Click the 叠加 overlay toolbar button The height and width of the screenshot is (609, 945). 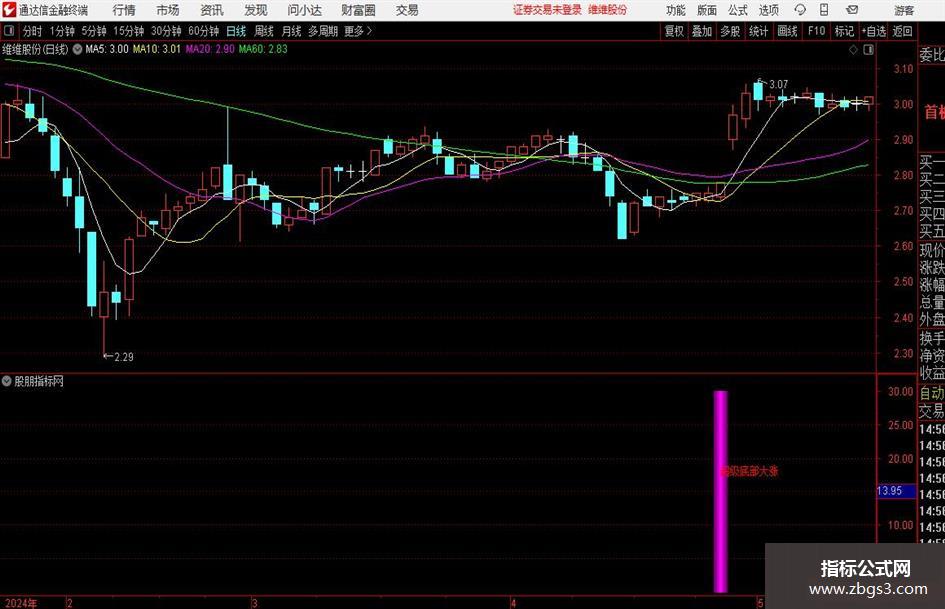[702, 31]
